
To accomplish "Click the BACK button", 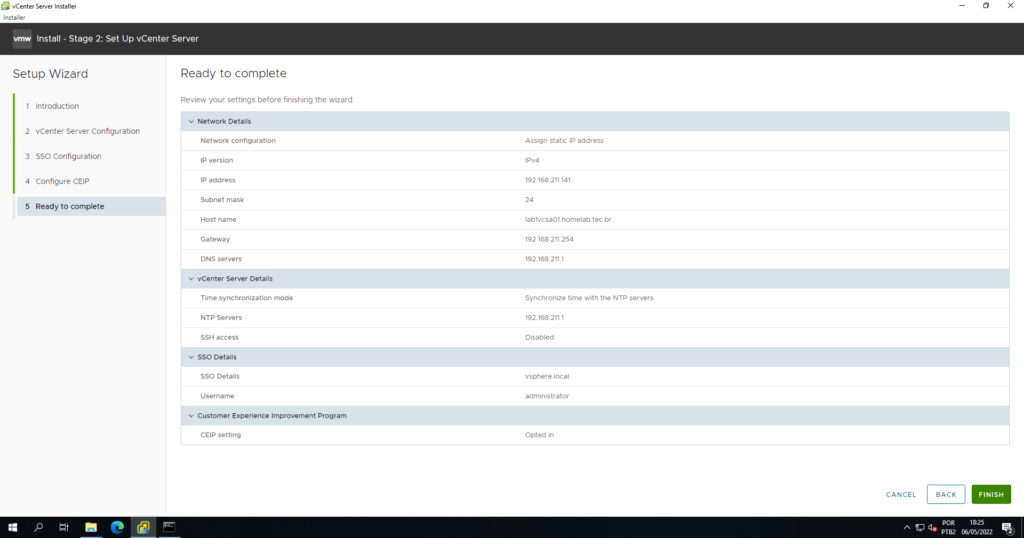I will coord(946,494).
